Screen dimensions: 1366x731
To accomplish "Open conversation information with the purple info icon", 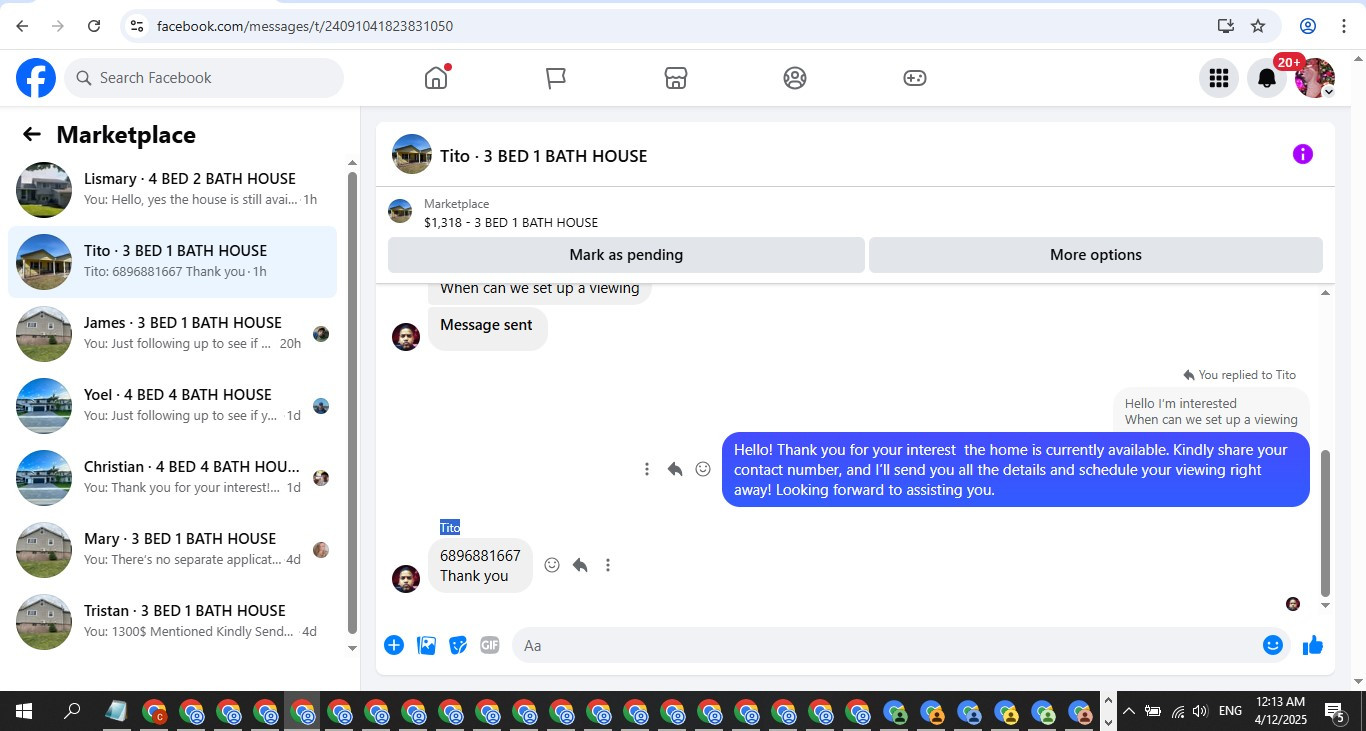I will coord(1302,154).
